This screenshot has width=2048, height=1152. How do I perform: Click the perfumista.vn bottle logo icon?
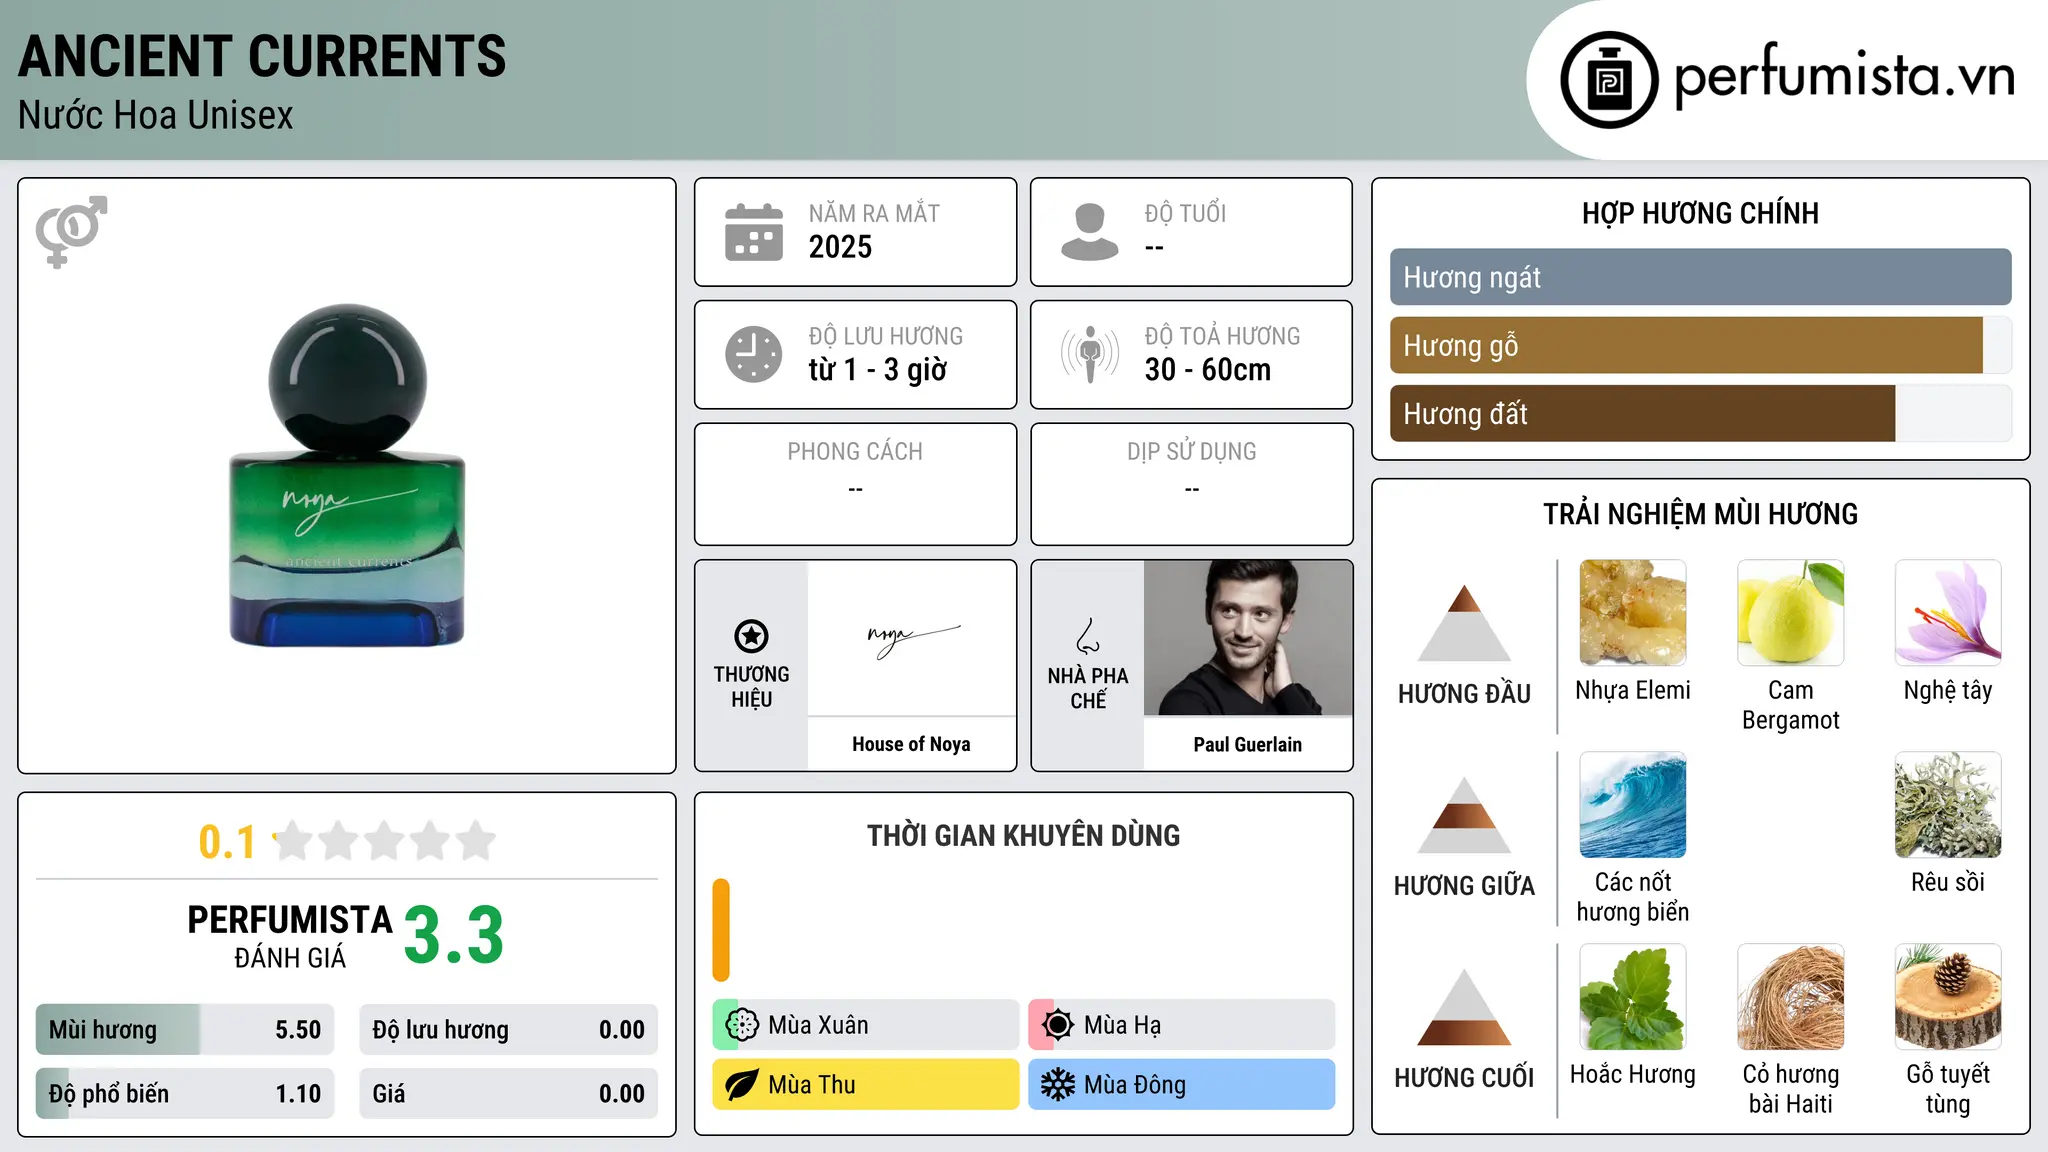(x=1609, y=80)
